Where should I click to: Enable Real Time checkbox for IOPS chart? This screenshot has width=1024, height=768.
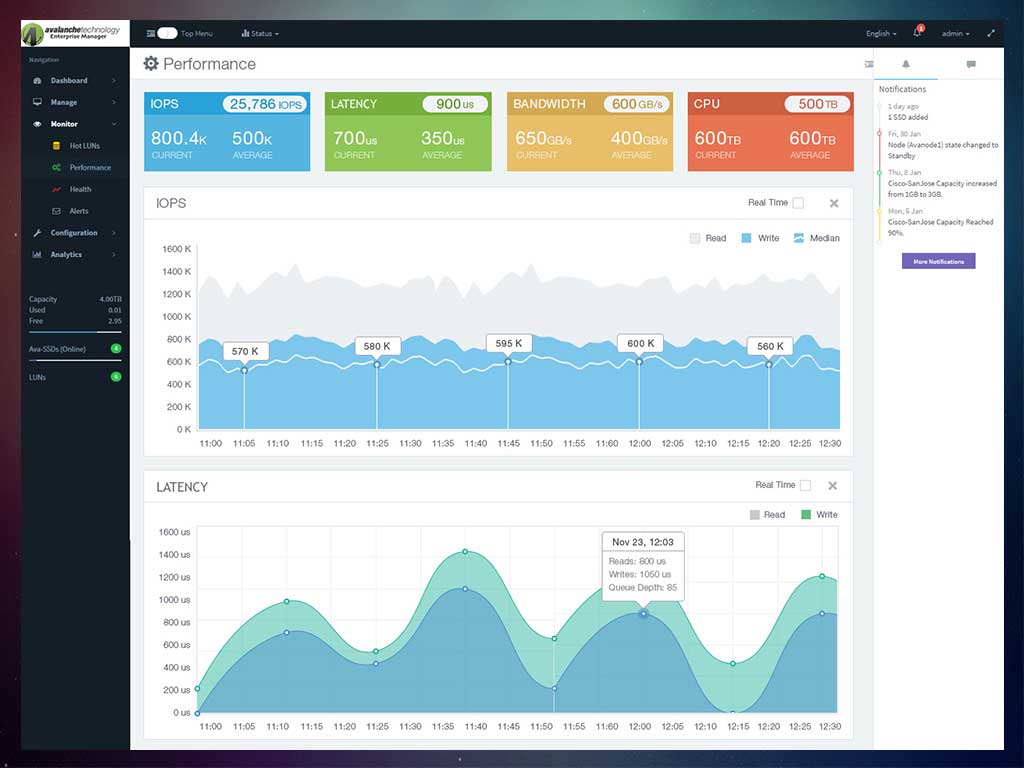pos(798,203)
